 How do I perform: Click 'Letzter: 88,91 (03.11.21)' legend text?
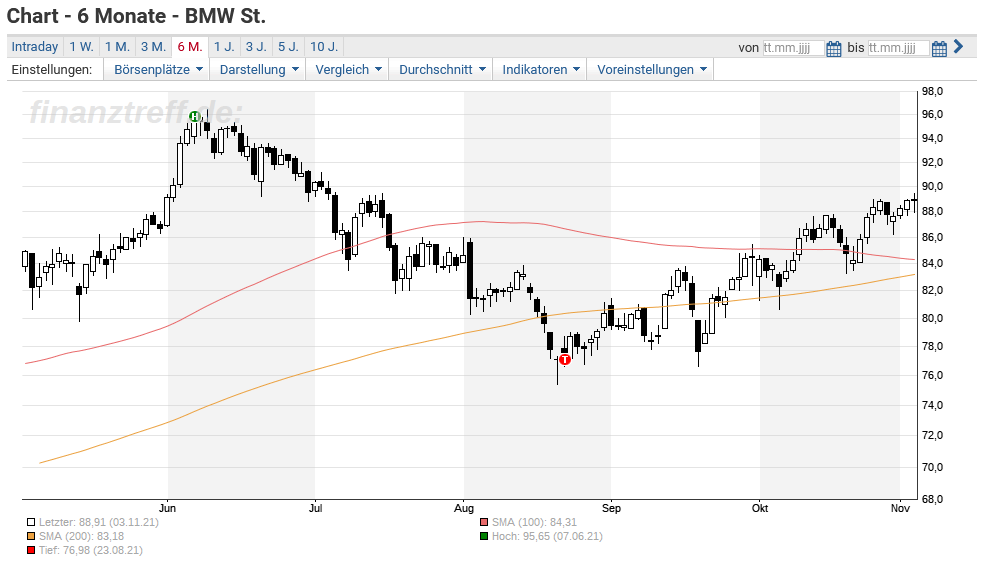tap(99, 522)
